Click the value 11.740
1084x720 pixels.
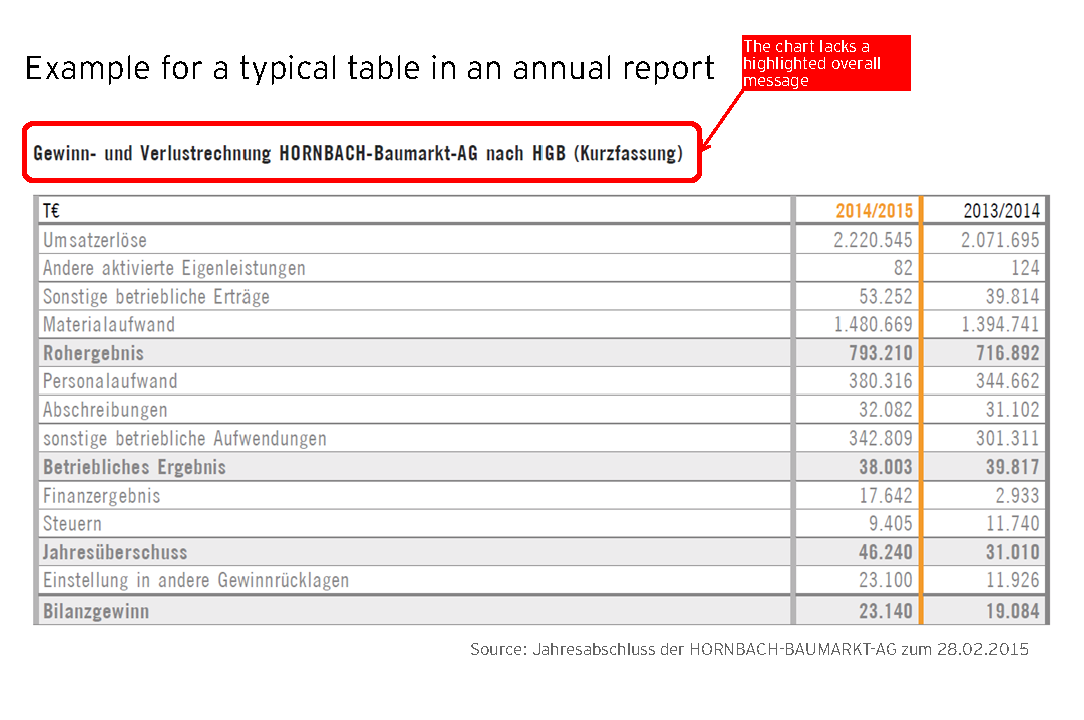1013,524
